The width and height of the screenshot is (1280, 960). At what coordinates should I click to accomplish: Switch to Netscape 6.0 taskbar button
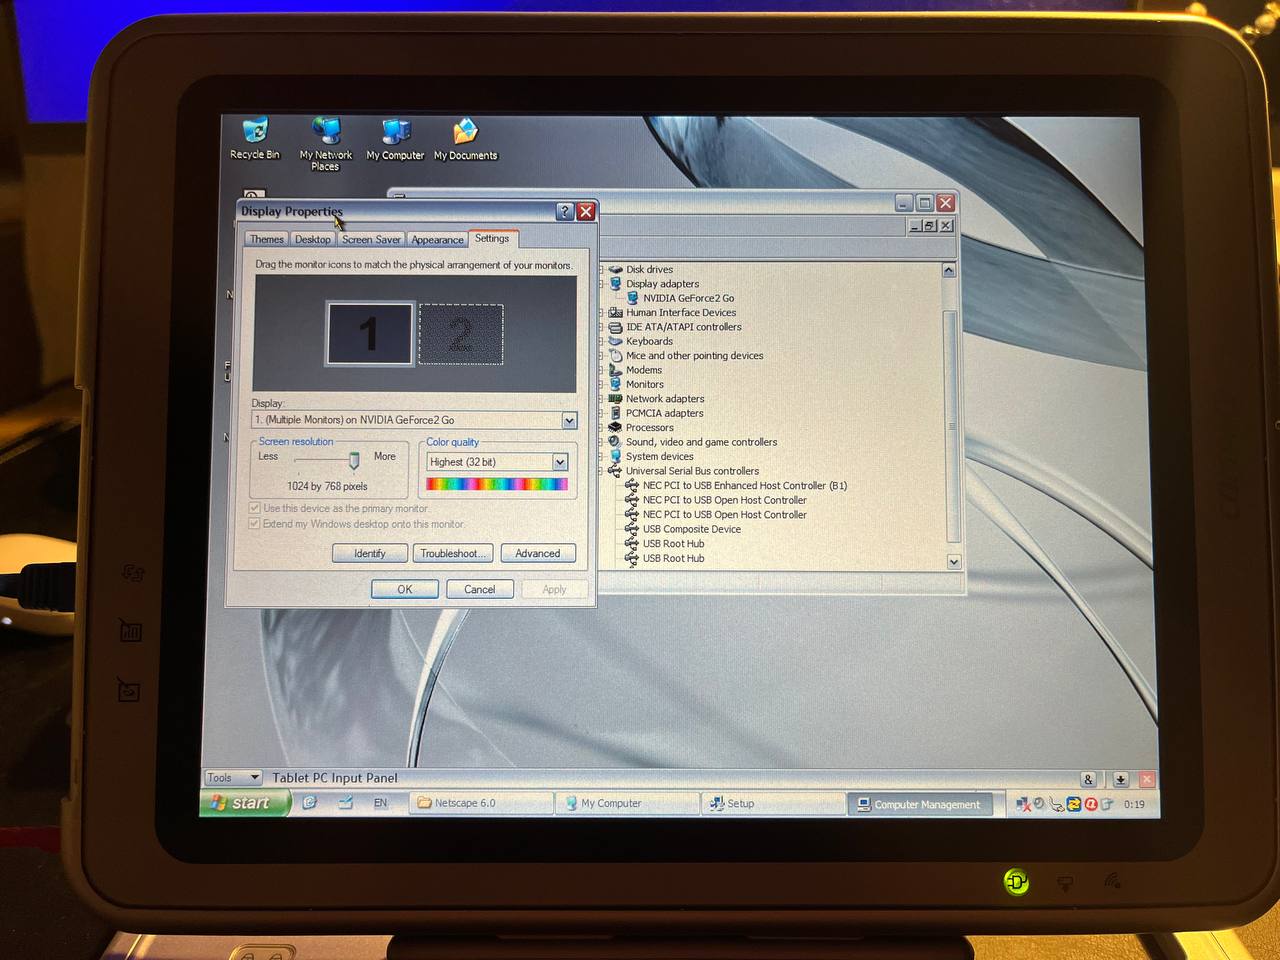(x=480, y=803)
